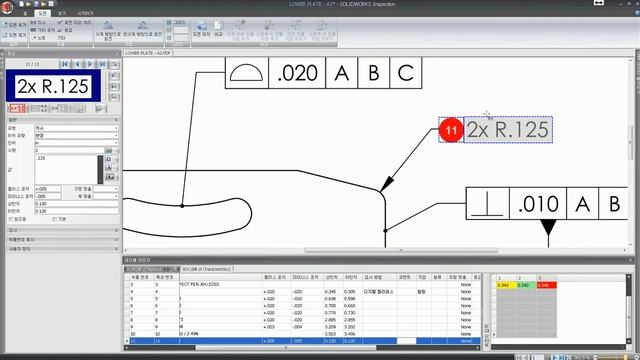Click the add drawing button in ribbon
This screenshot has height=360, width=640.
pyautogui.click(x=15, y=25)
